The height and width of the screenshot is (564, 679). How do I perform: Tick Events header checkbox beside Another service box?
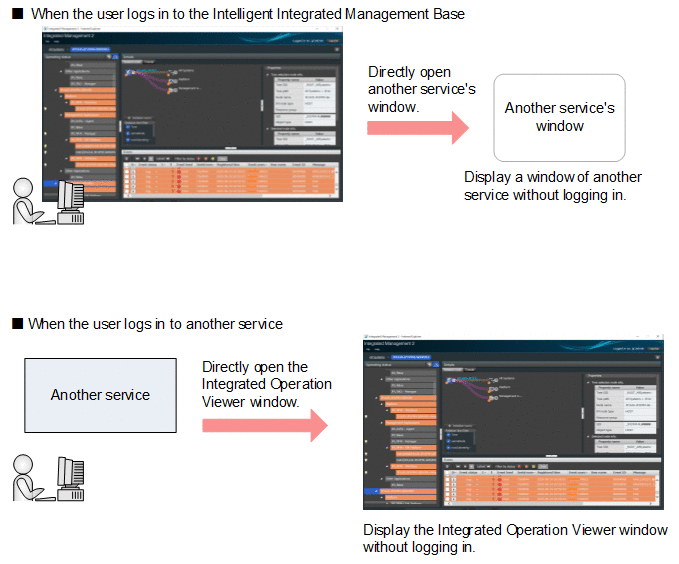tap(447, 473)
